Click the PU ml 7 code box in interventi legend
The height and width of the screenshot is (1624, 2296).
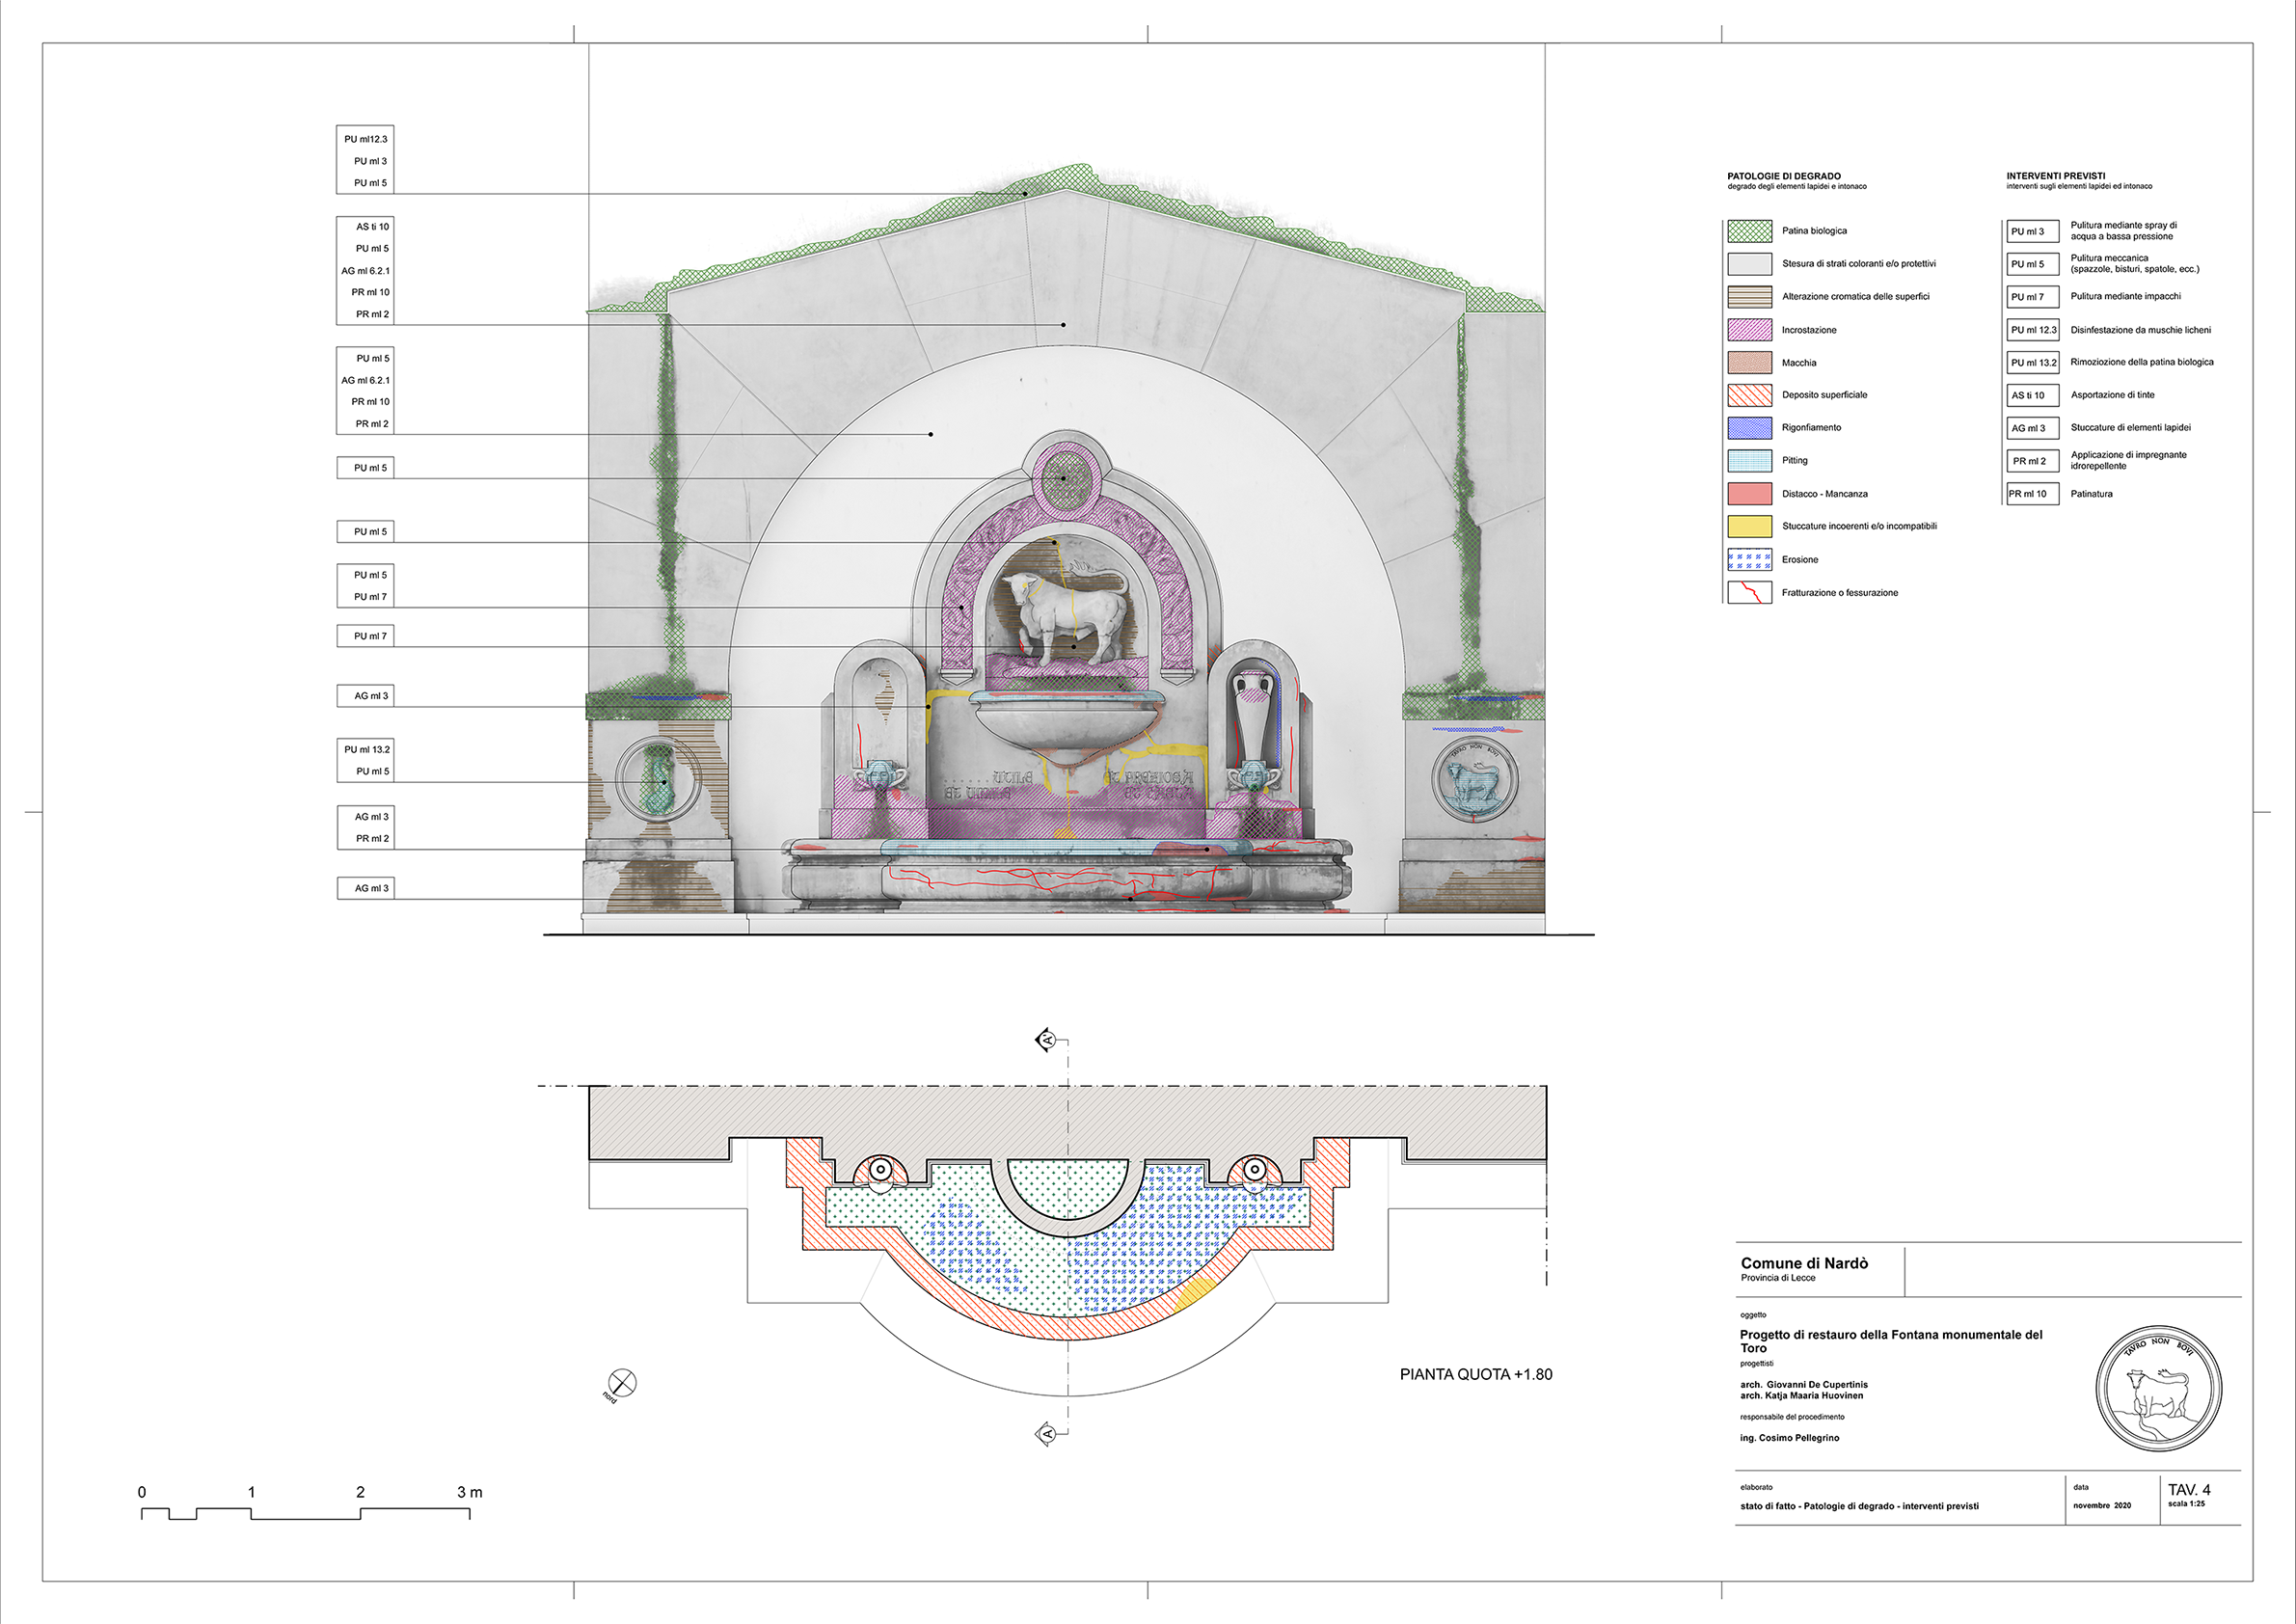(x=2032, y=297)
